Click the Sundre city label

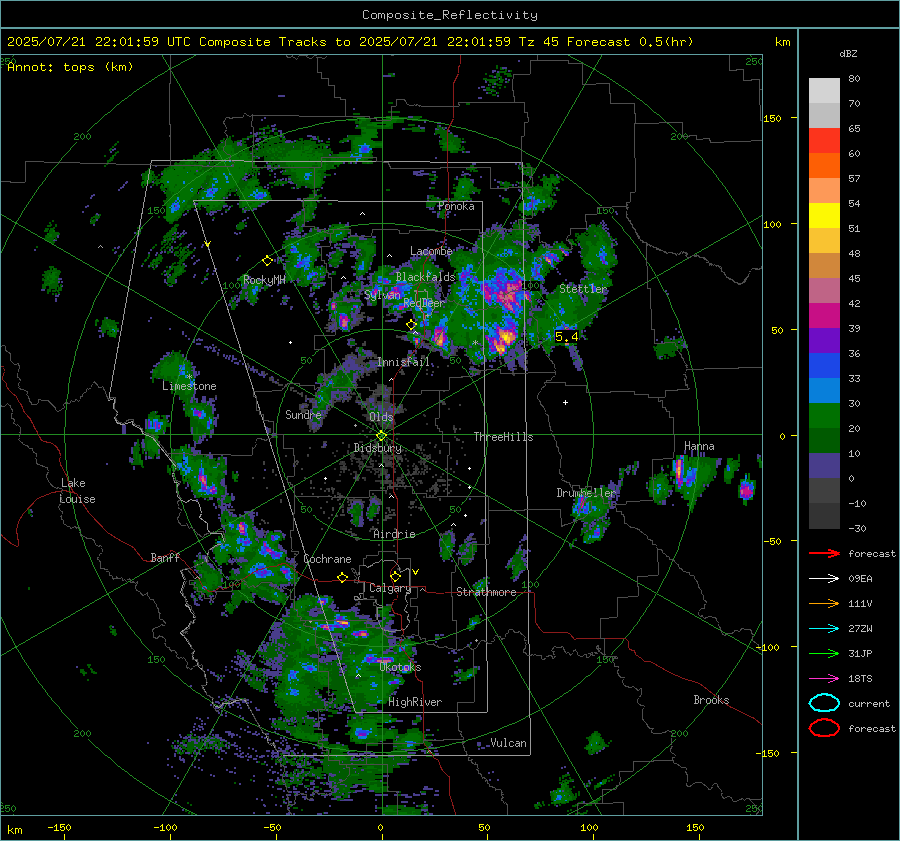click(303, 414)
